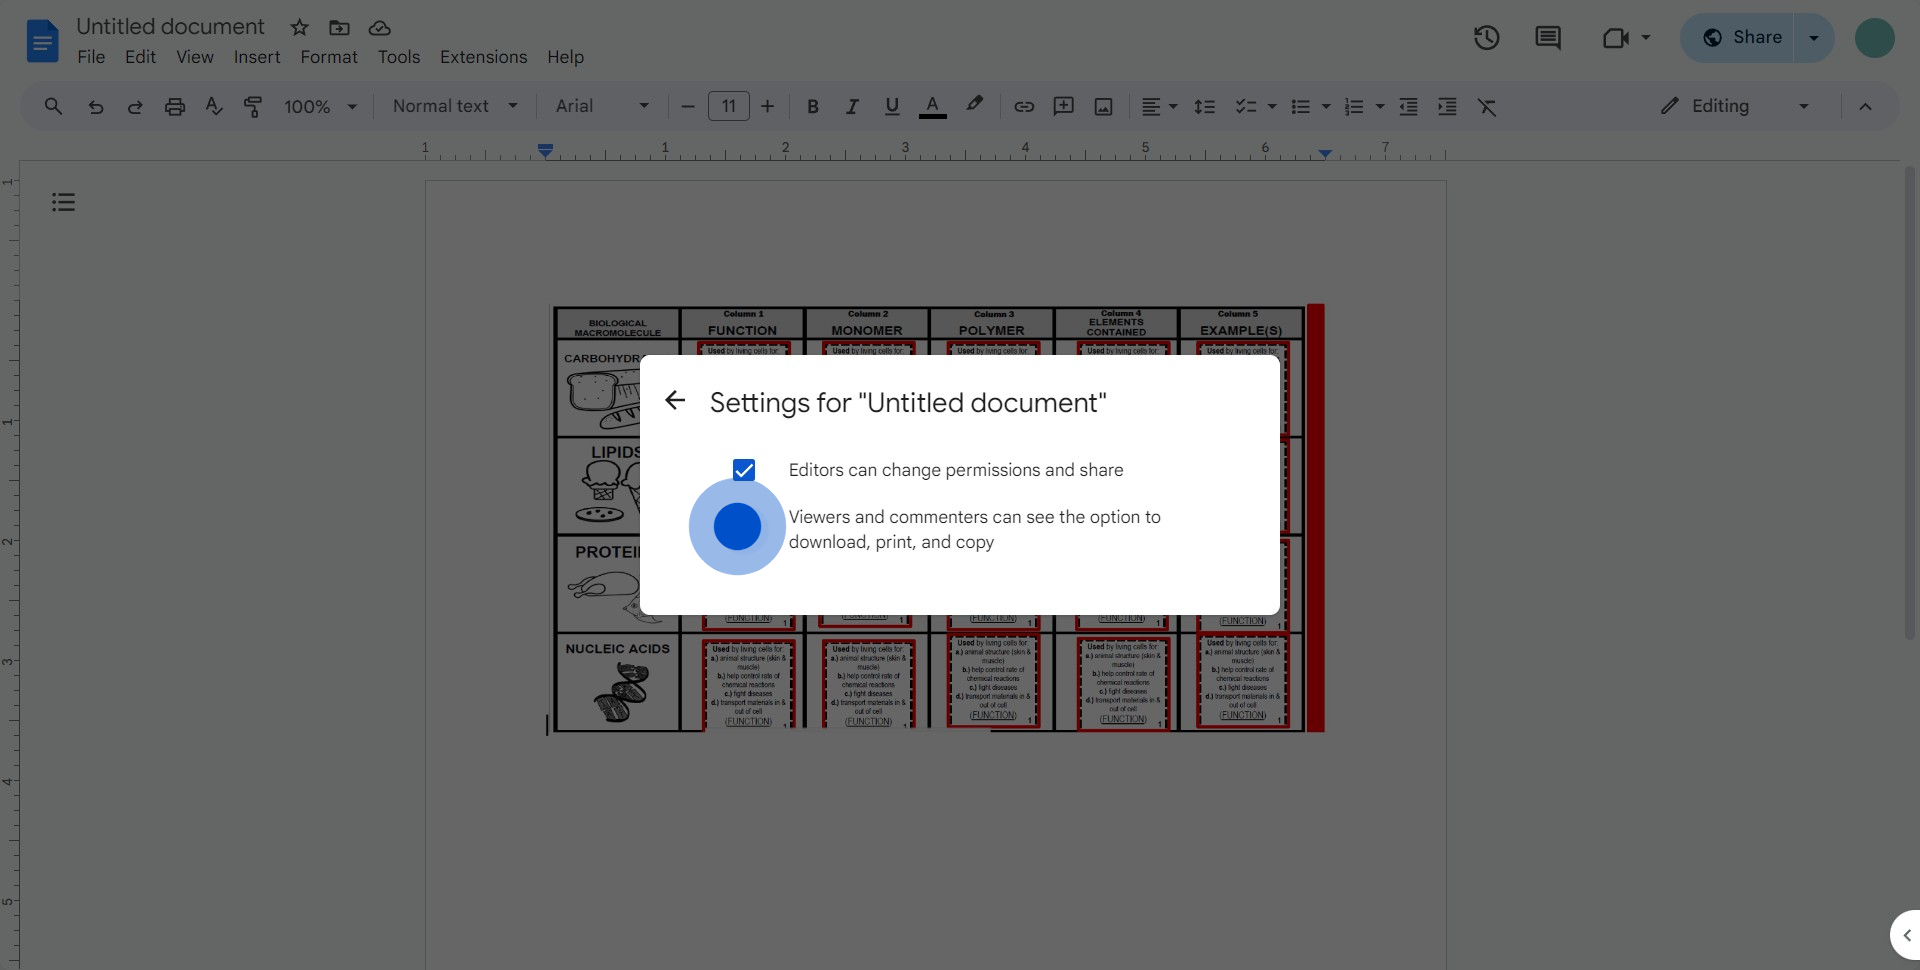Switch the Editing mode button
The image size is (1920, 970).
1734,106
